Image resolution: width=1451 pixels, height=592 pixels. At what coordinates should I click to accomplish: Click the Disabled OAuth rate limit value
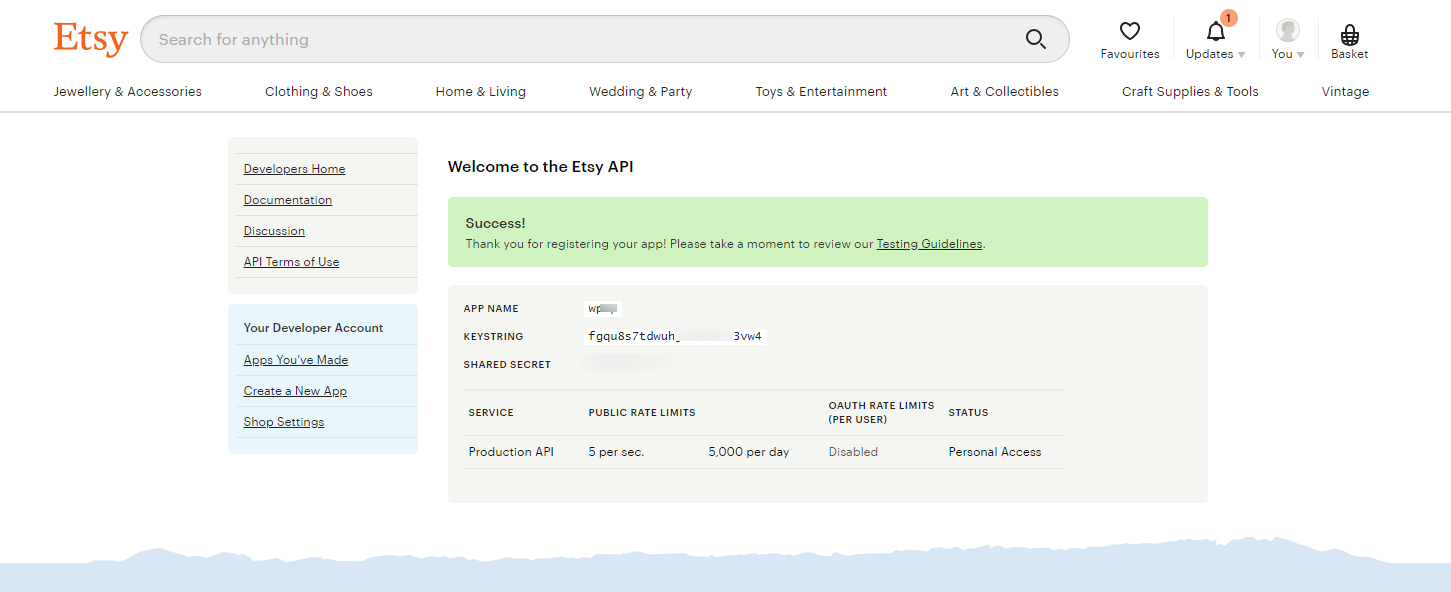coord(853,452)
